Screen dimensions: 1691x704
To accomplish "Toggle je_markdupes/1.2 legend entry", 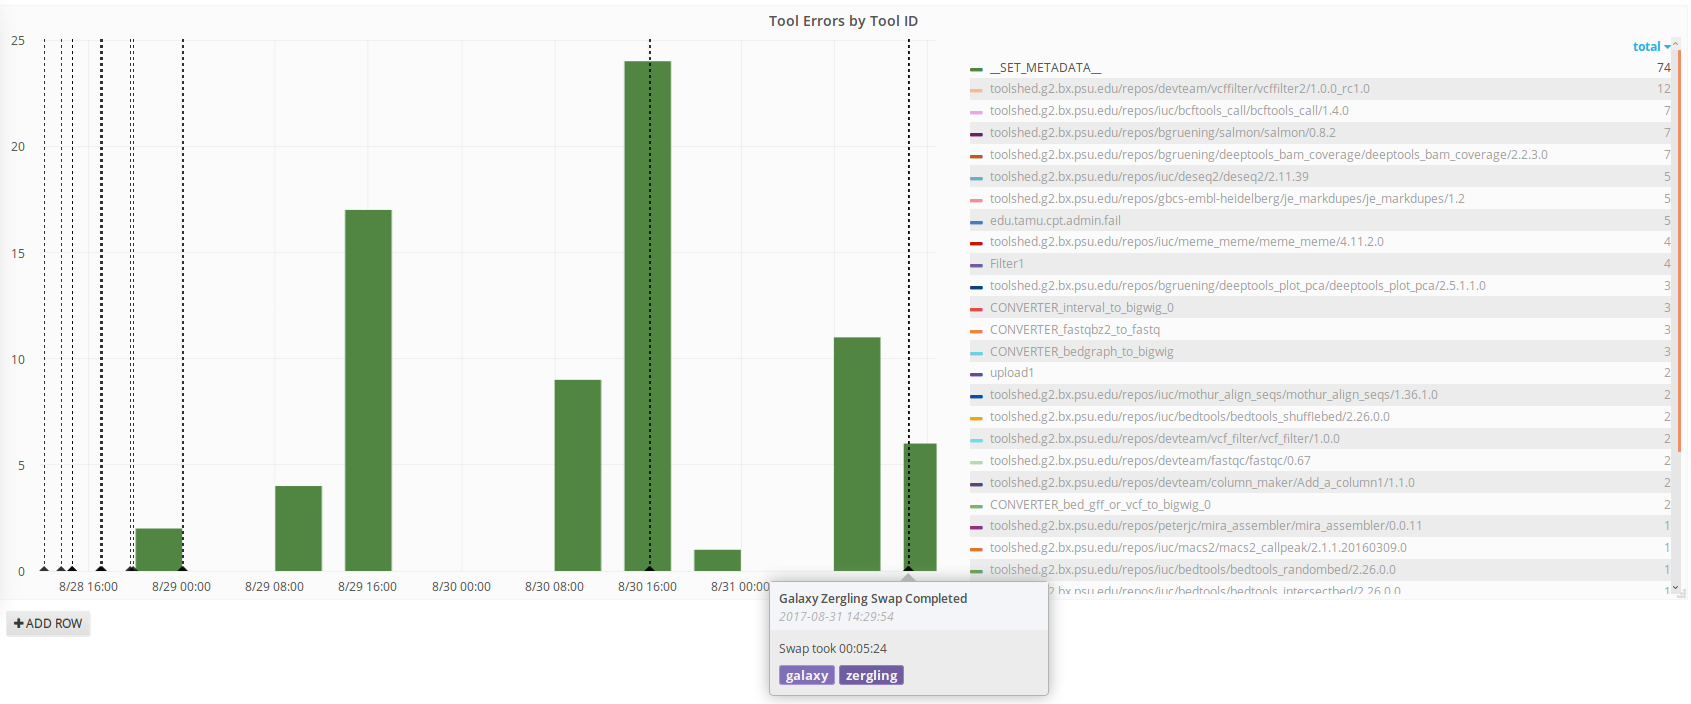I will 1227,199.
